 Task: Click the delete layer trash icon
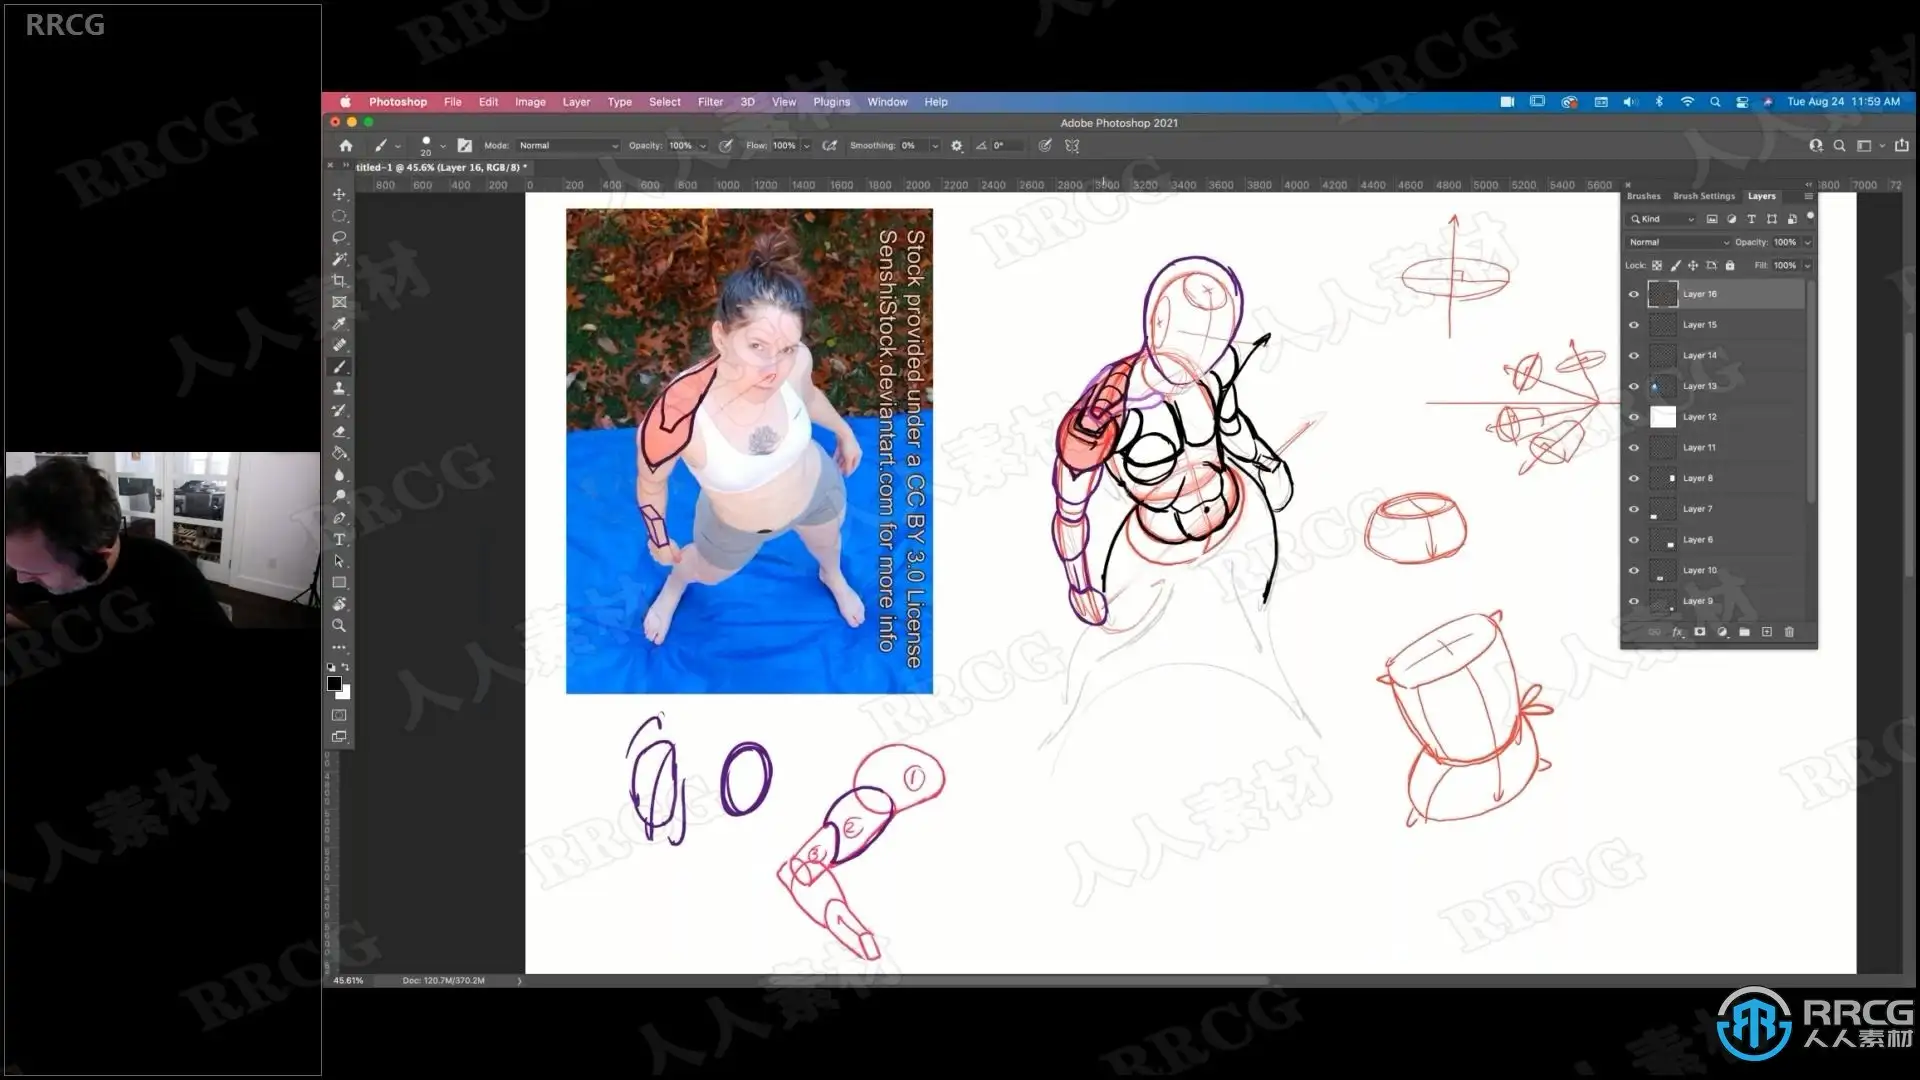[1789, 632]
